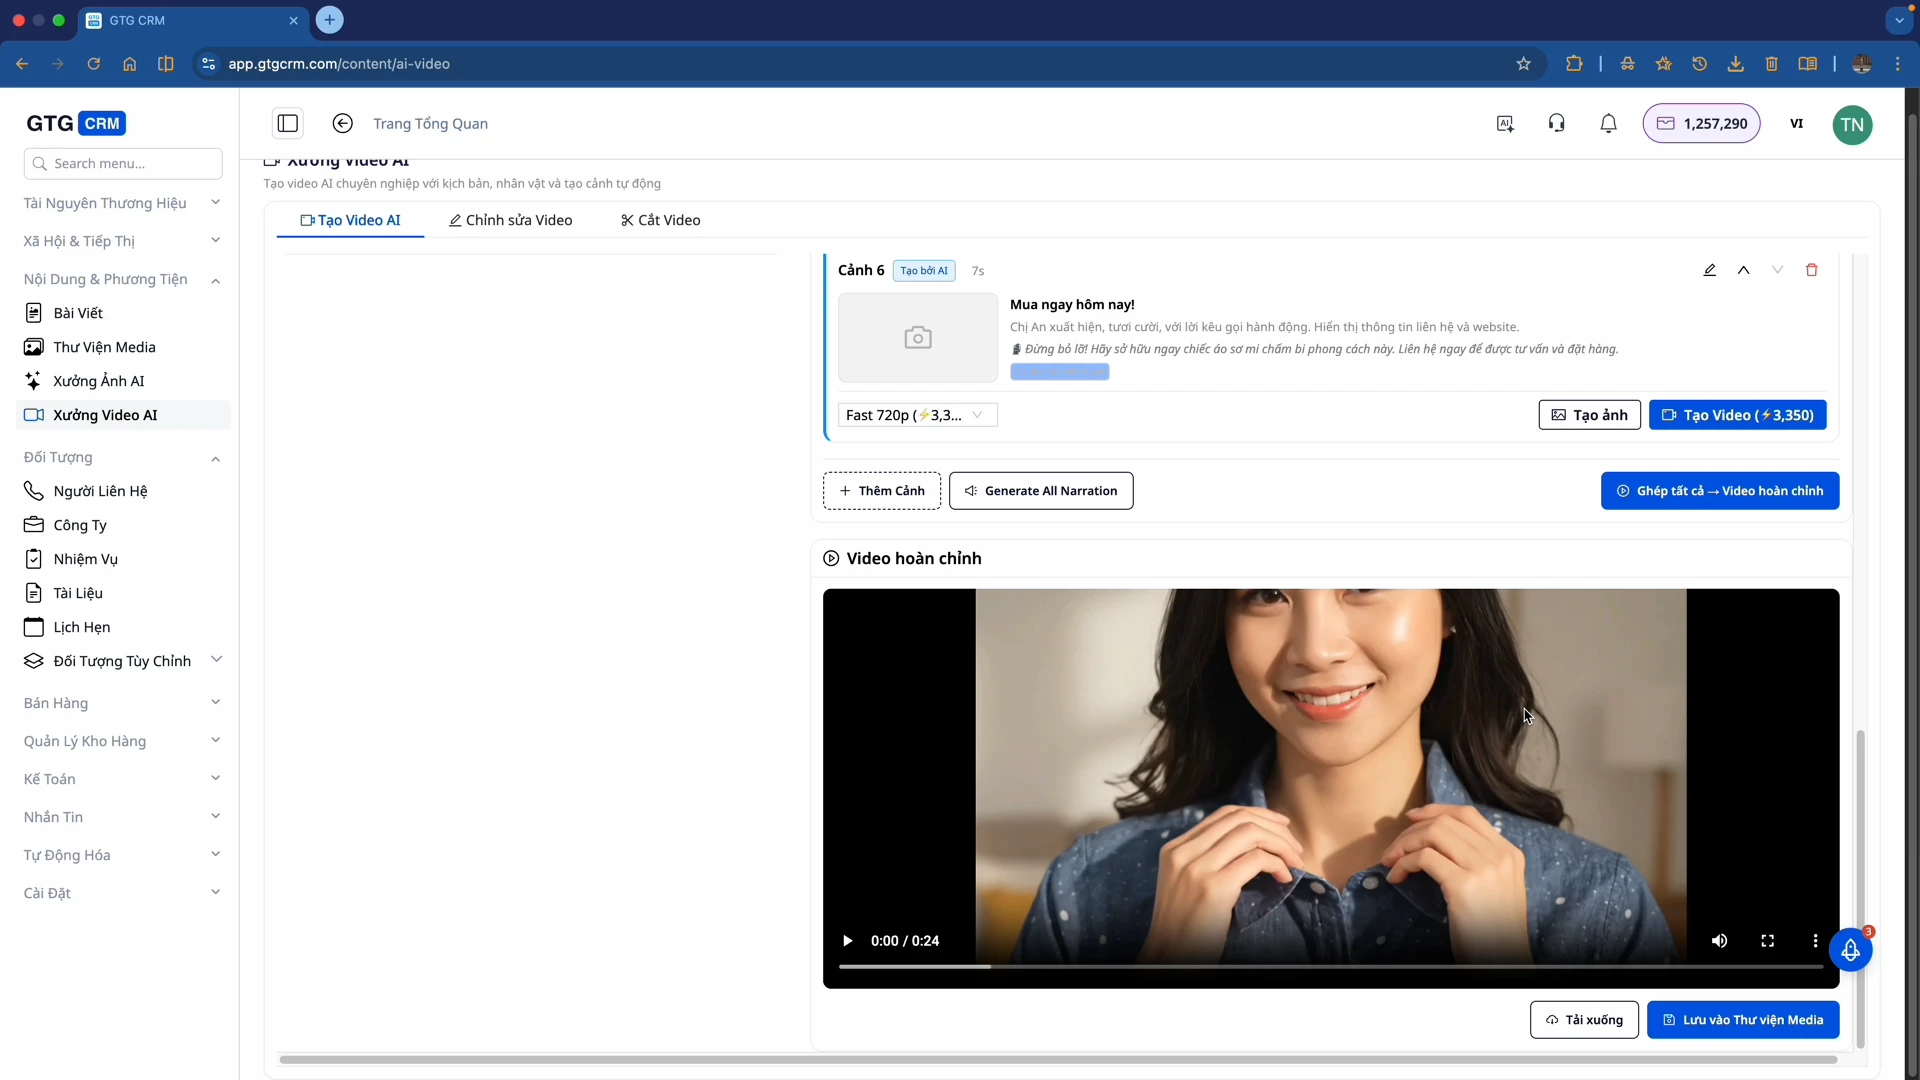This screenshot has height=1080, width=1920.
Task: Click Lưu vào Thư viện Media button
Action: [x=1742, y=1020]
